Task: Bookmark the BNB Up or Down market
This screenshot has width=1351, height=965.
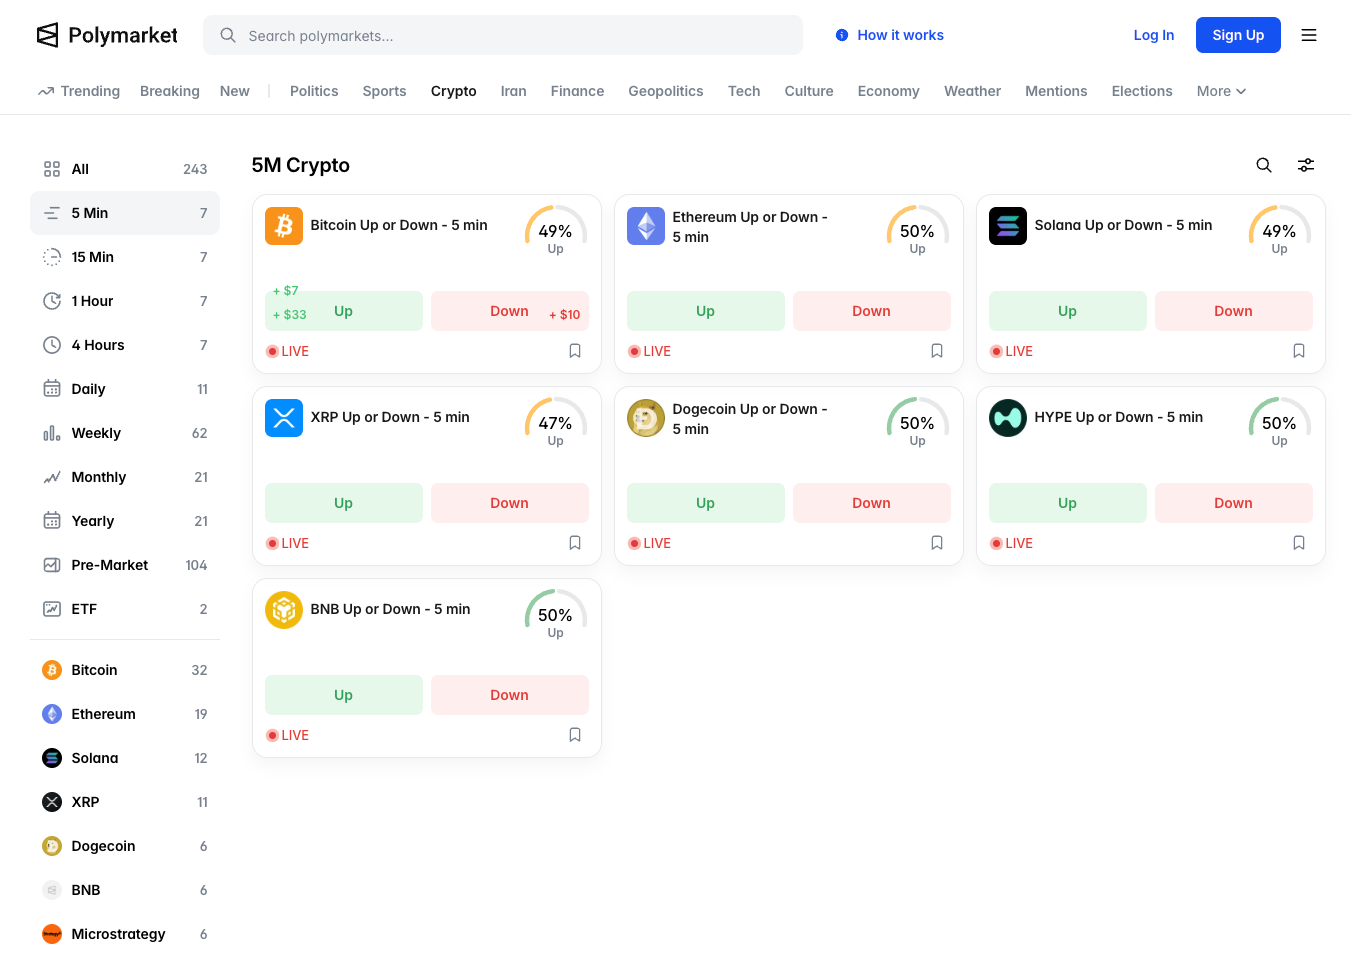Action: 575,735
